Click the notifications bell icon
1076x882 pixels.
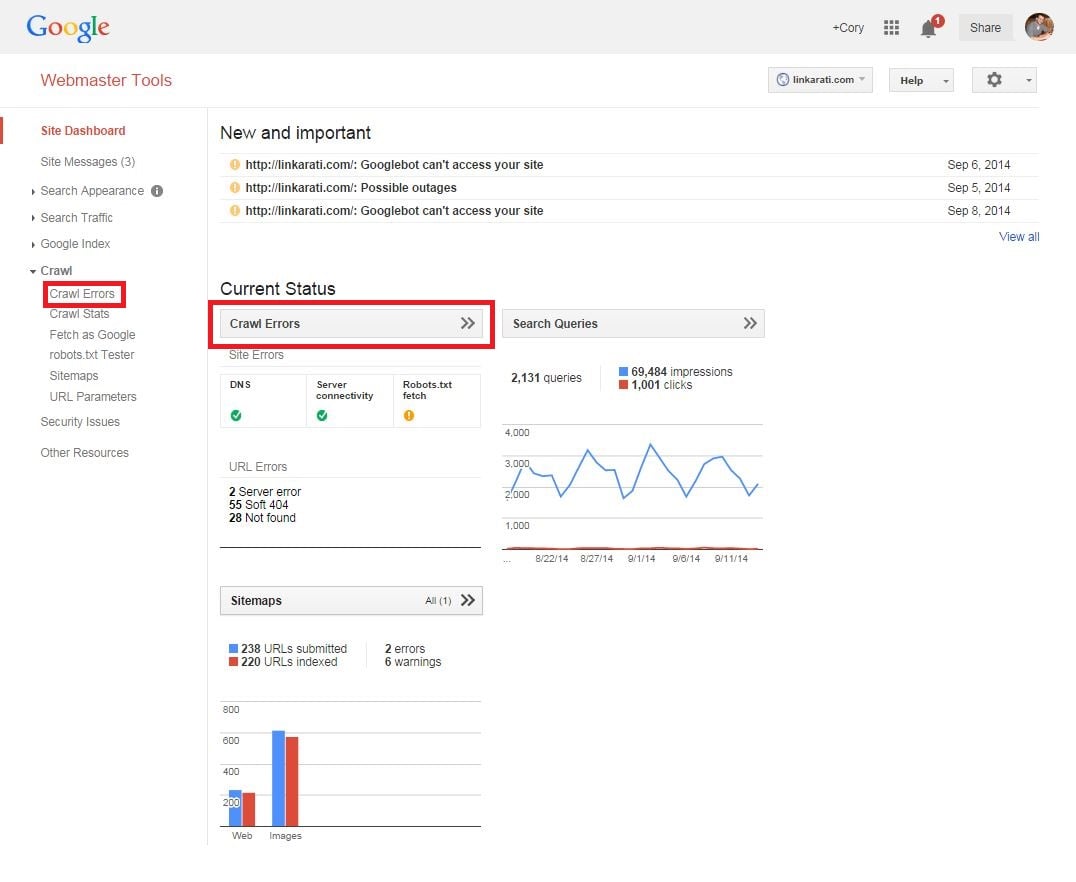coord(928,28)
